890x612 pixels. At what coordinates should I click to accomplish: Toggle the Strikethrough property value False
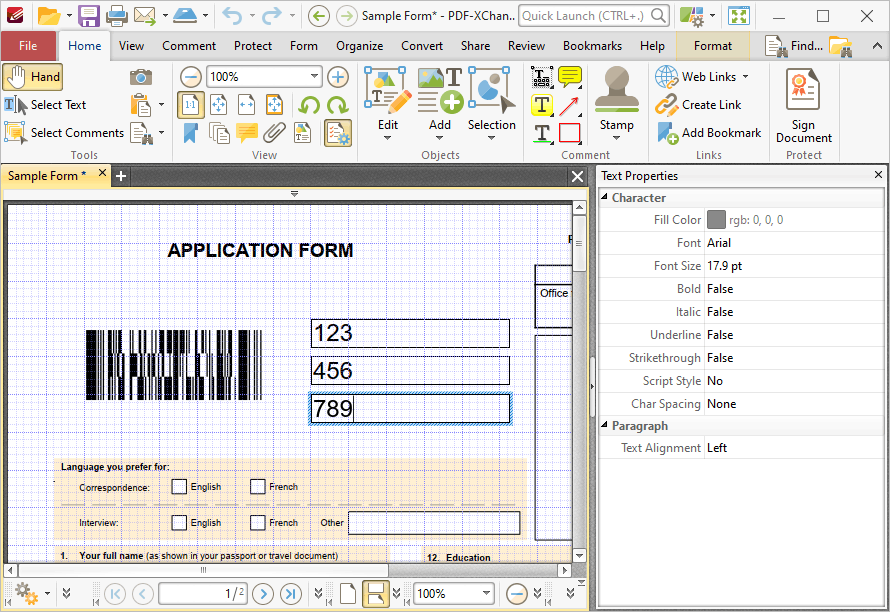point(720,358)
